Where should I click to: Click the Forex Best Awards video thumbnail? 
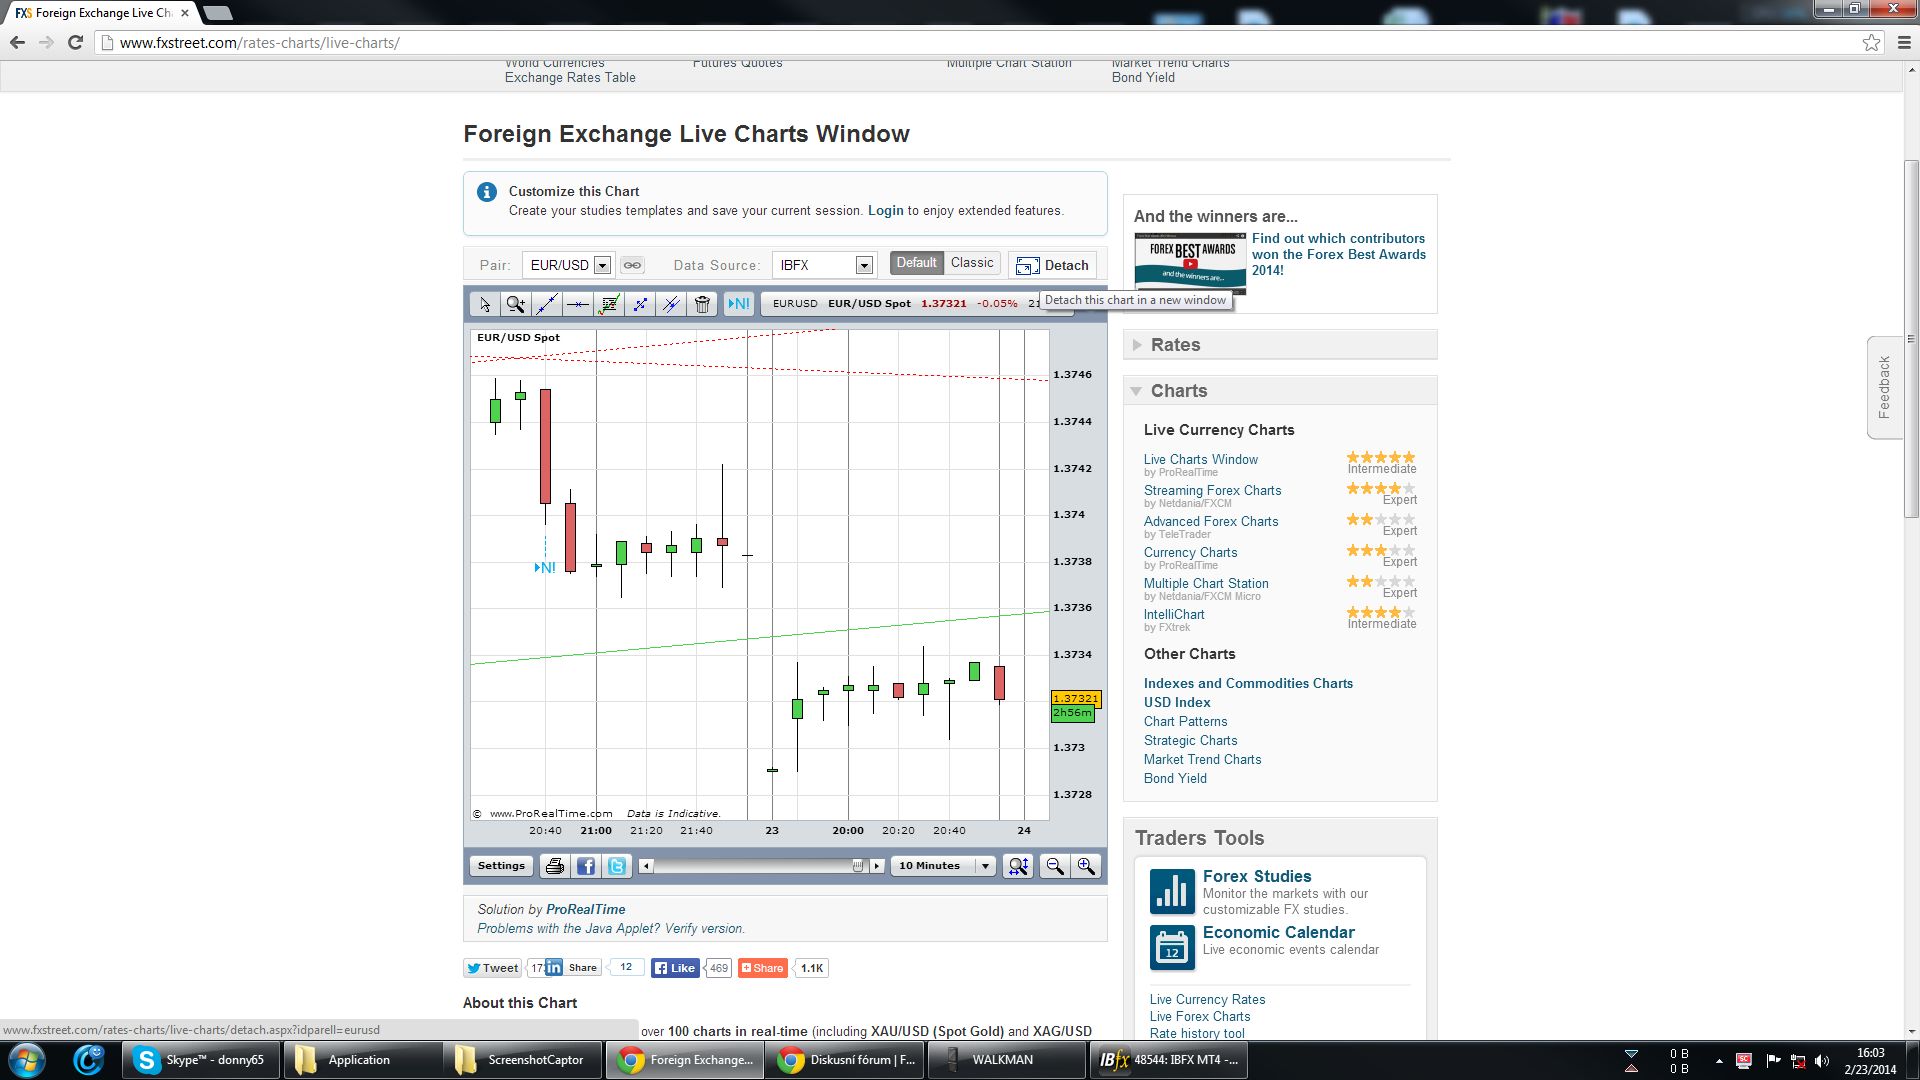tap(1190, 262)
